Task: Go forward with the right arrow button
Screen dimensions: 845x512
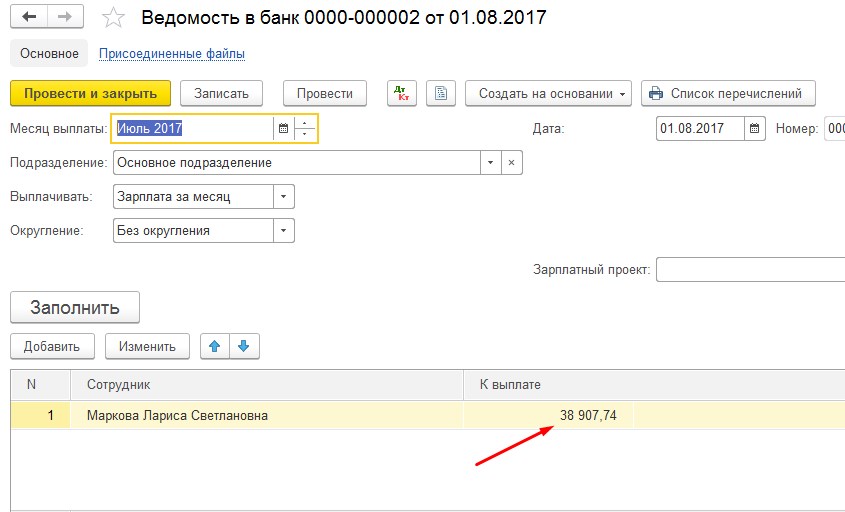Action: click(65, 17)
